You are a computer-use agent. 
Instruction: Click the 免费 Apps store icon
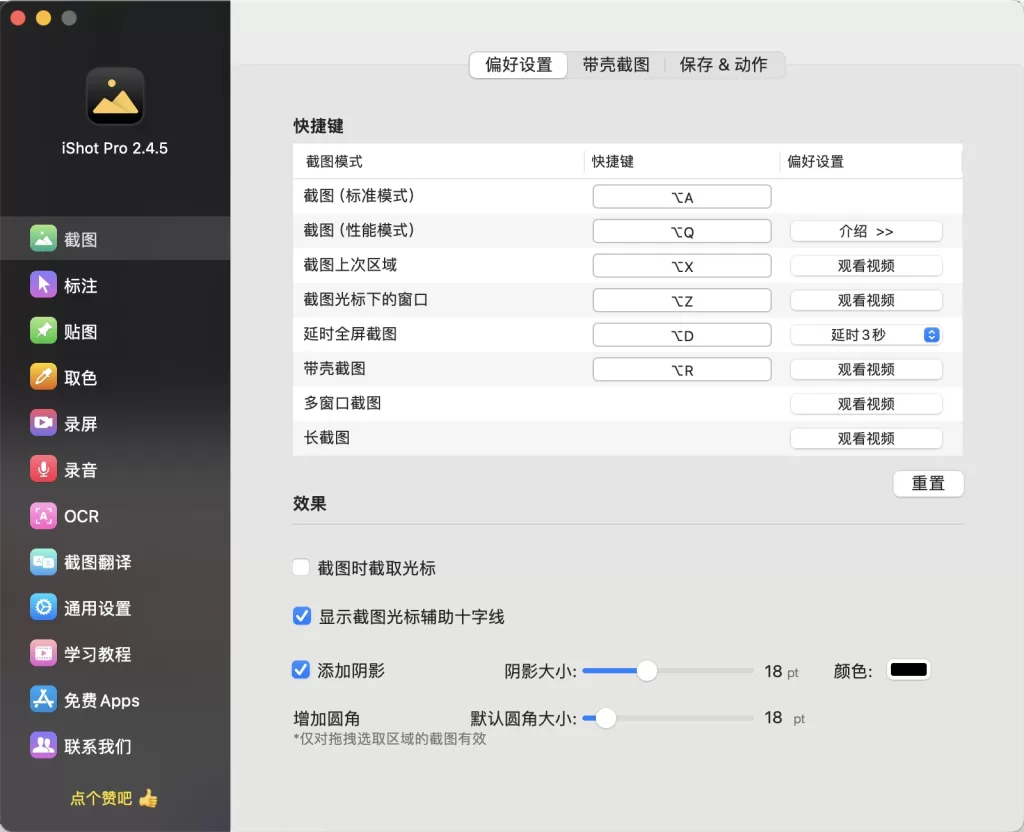click(43, 700)
